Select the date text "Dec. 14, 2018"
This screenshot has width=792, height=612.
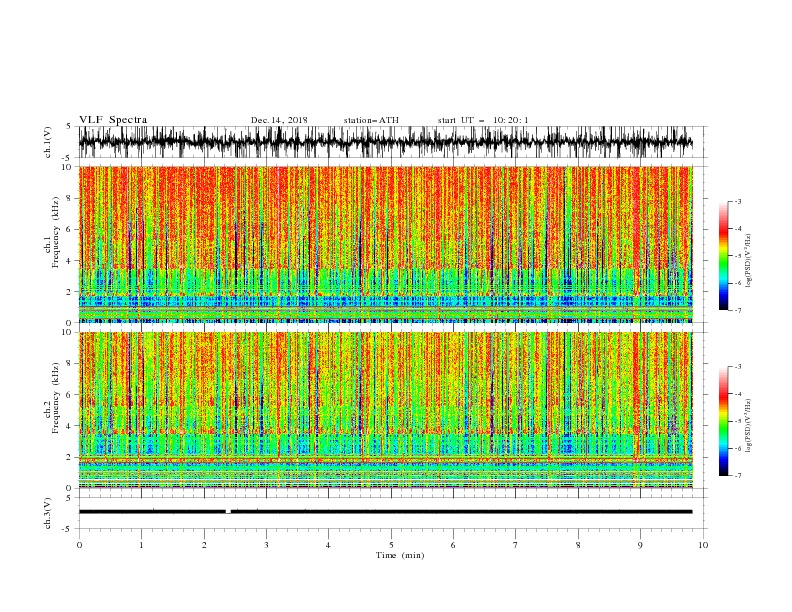(x=279, y=120)
